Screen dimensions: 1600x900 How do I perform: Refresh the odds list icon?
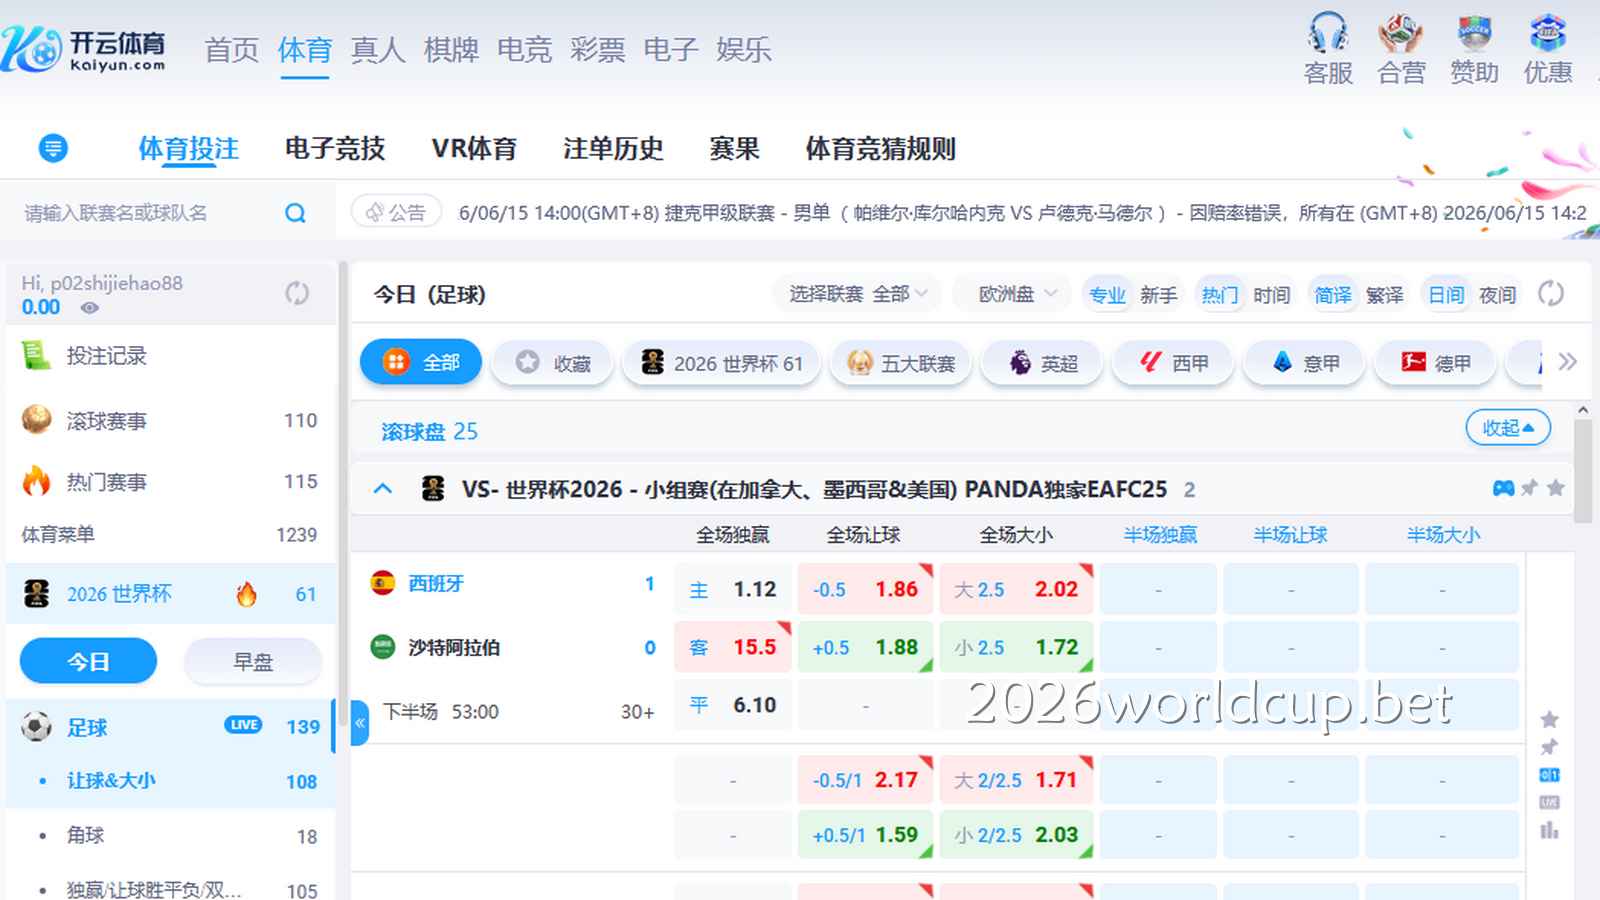(1551, 294)
